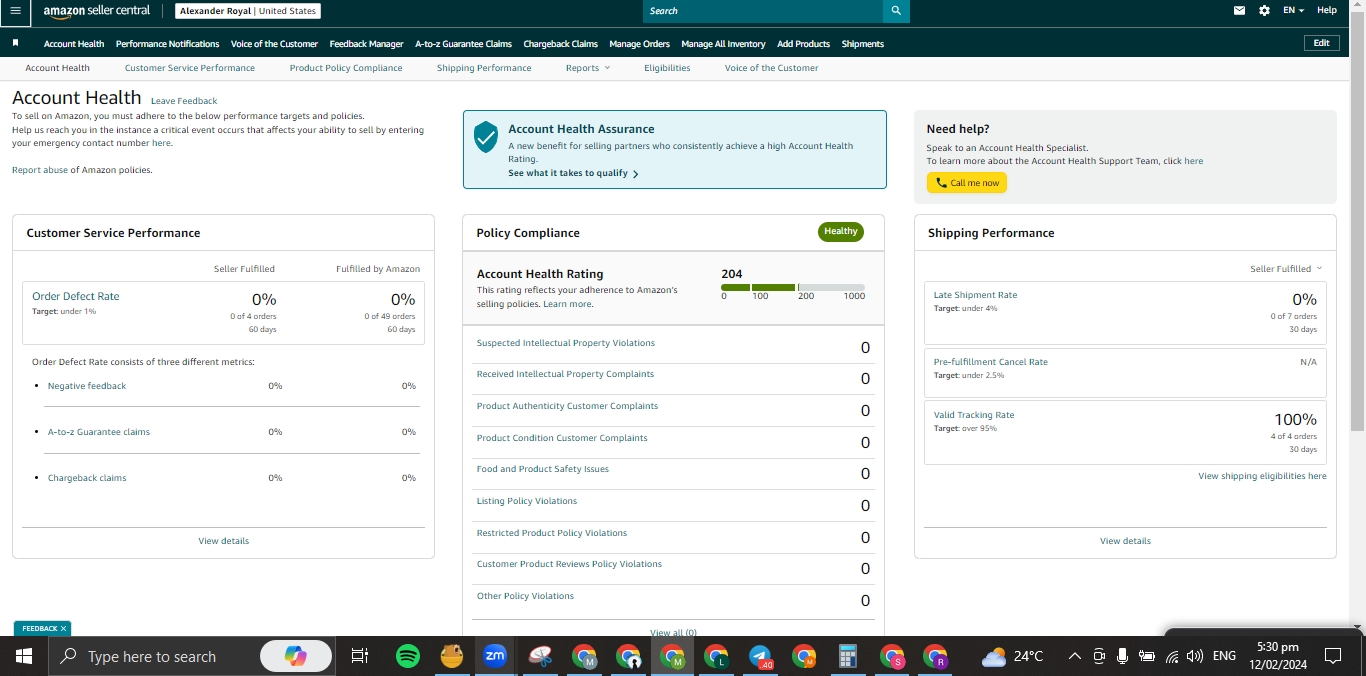This screenshot has width=1366, height=676.
Task: Click the Amazon Seller Central logo
Action: pyautogui.click(x=97, y=11)
